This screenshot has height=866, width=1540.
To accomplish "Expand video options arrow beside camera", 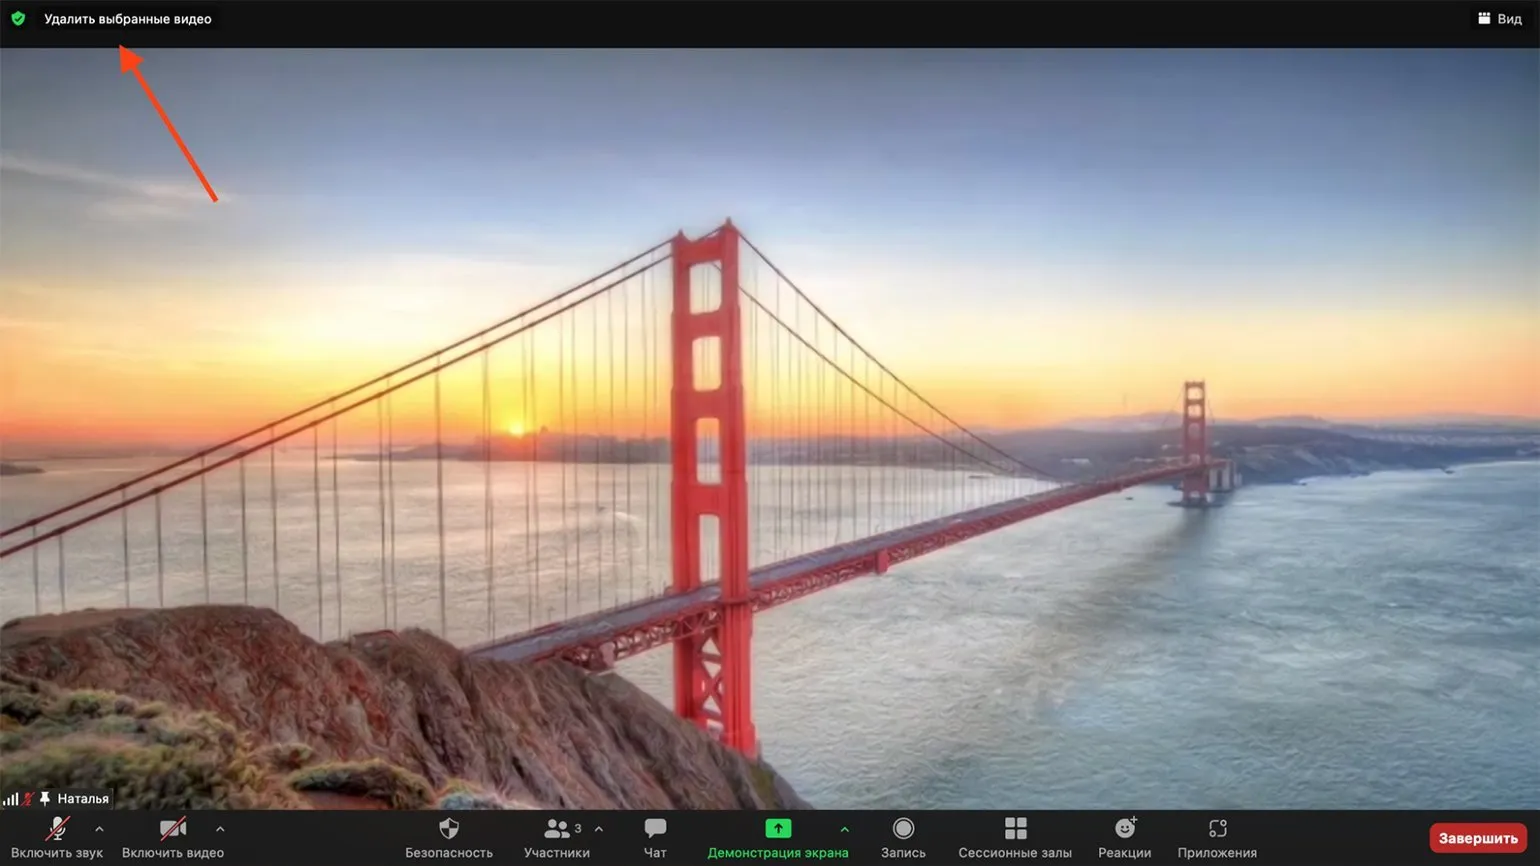I will tap(220, 829).
